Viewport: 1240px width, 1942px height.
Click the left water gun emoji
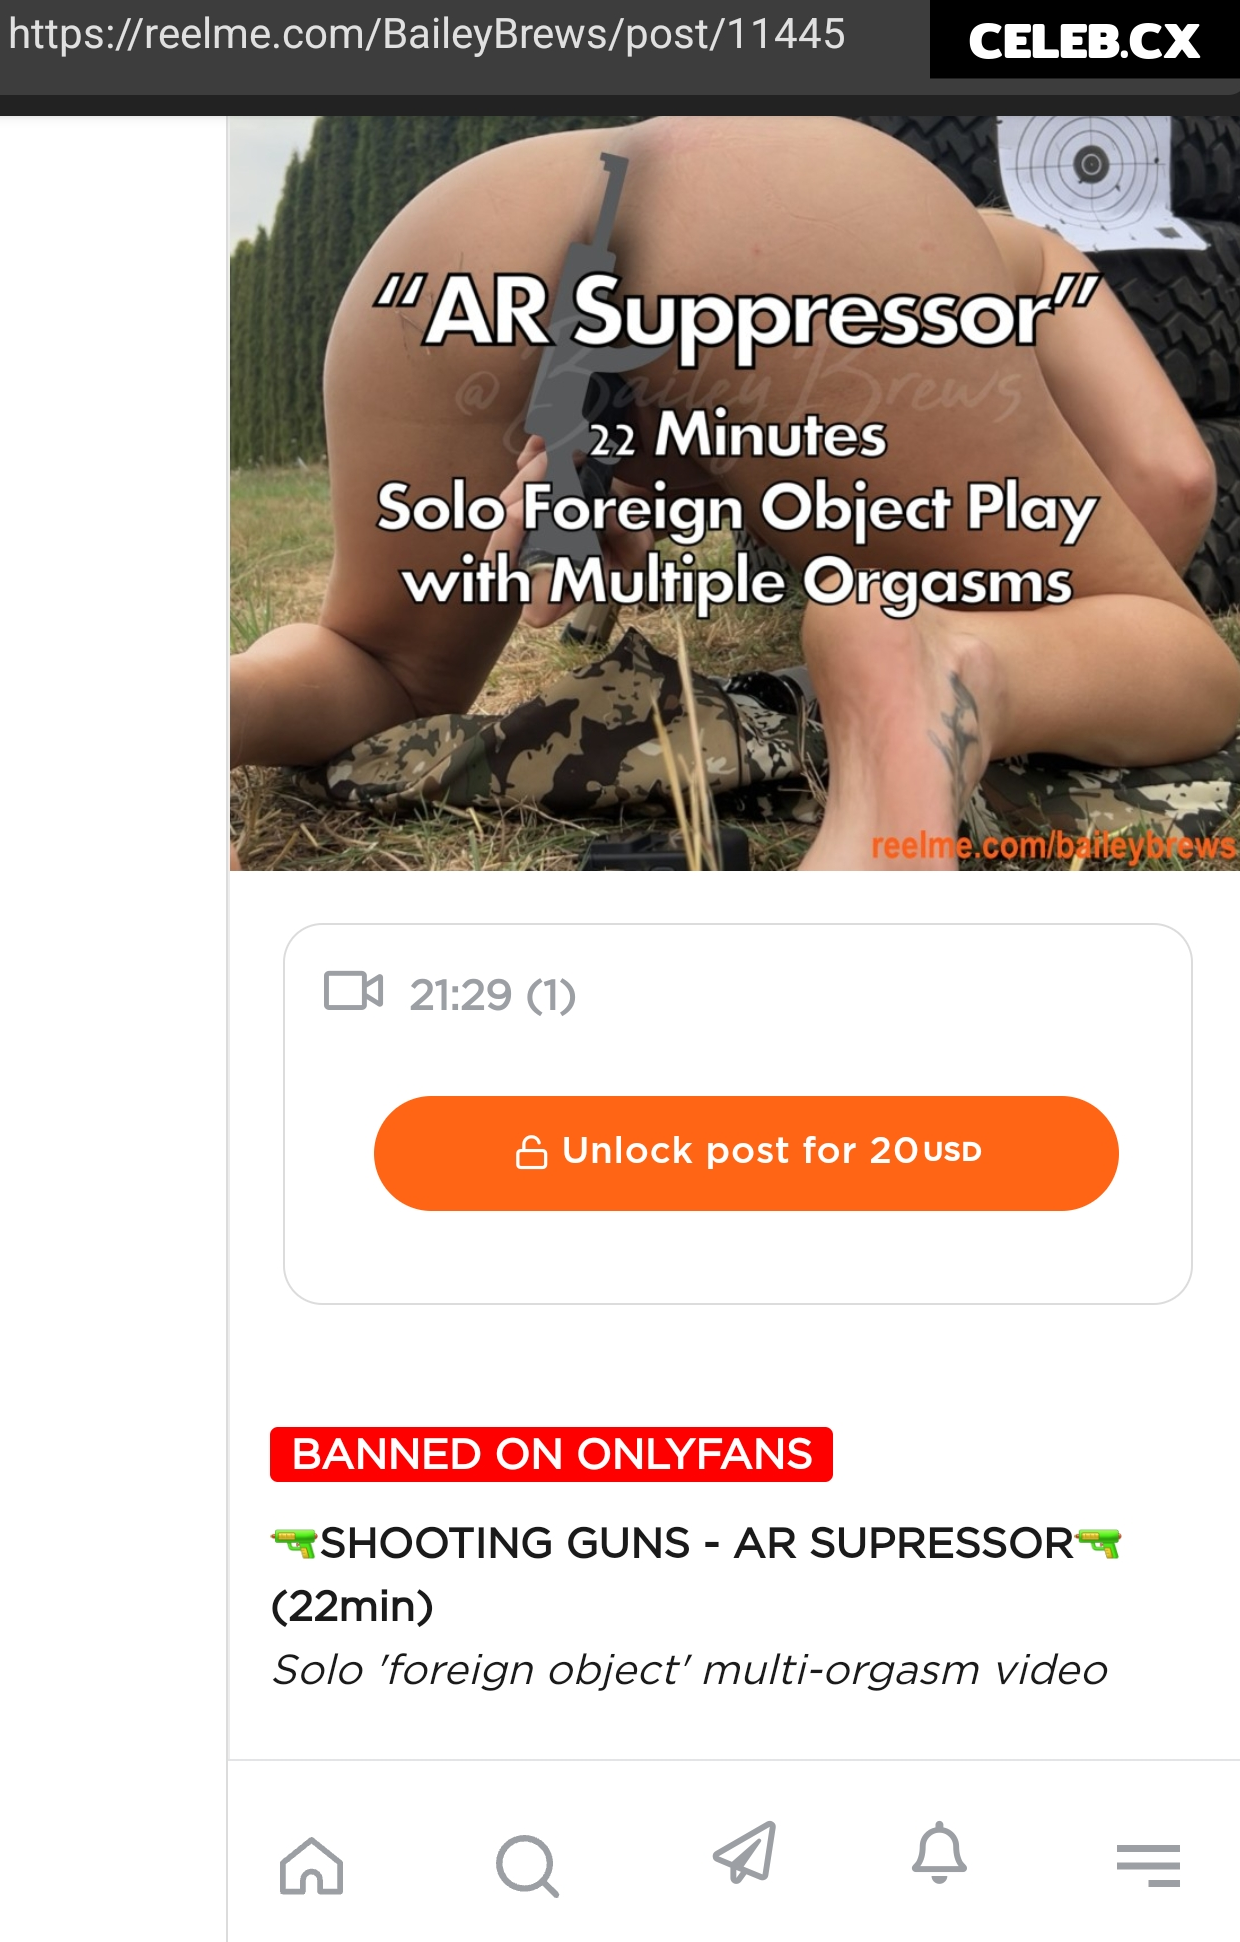(x=295, y=1543)
